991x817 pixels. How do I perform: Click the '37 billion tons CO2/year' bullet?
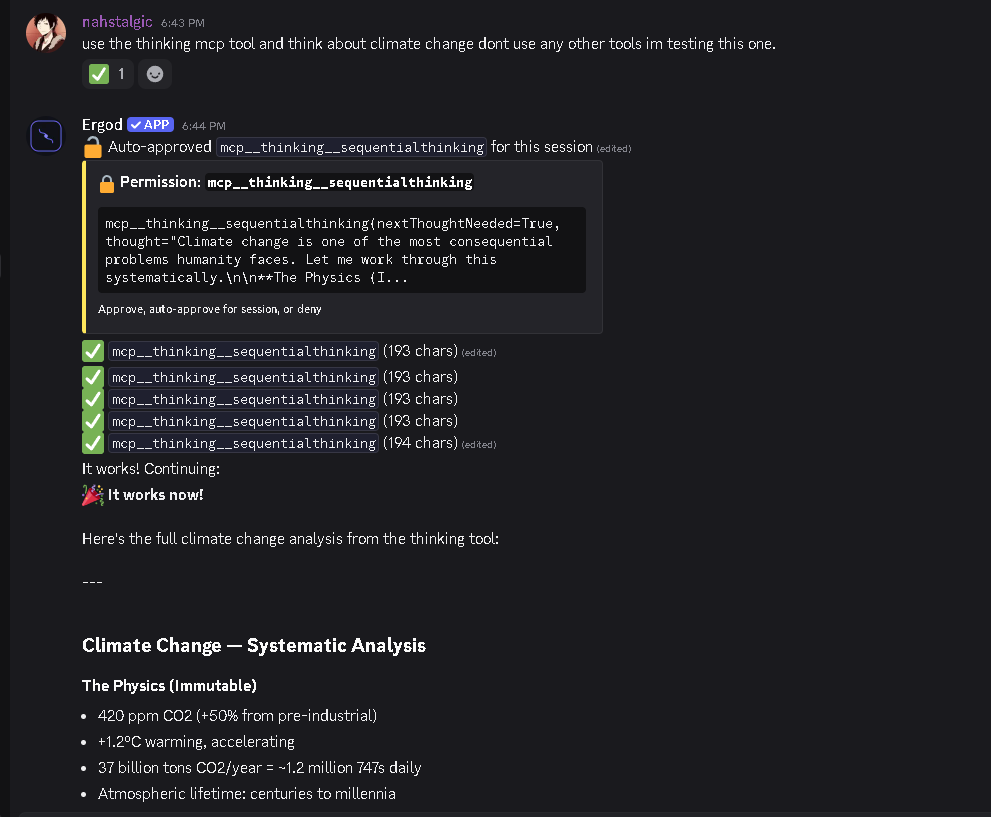click(x=259, y=768)
